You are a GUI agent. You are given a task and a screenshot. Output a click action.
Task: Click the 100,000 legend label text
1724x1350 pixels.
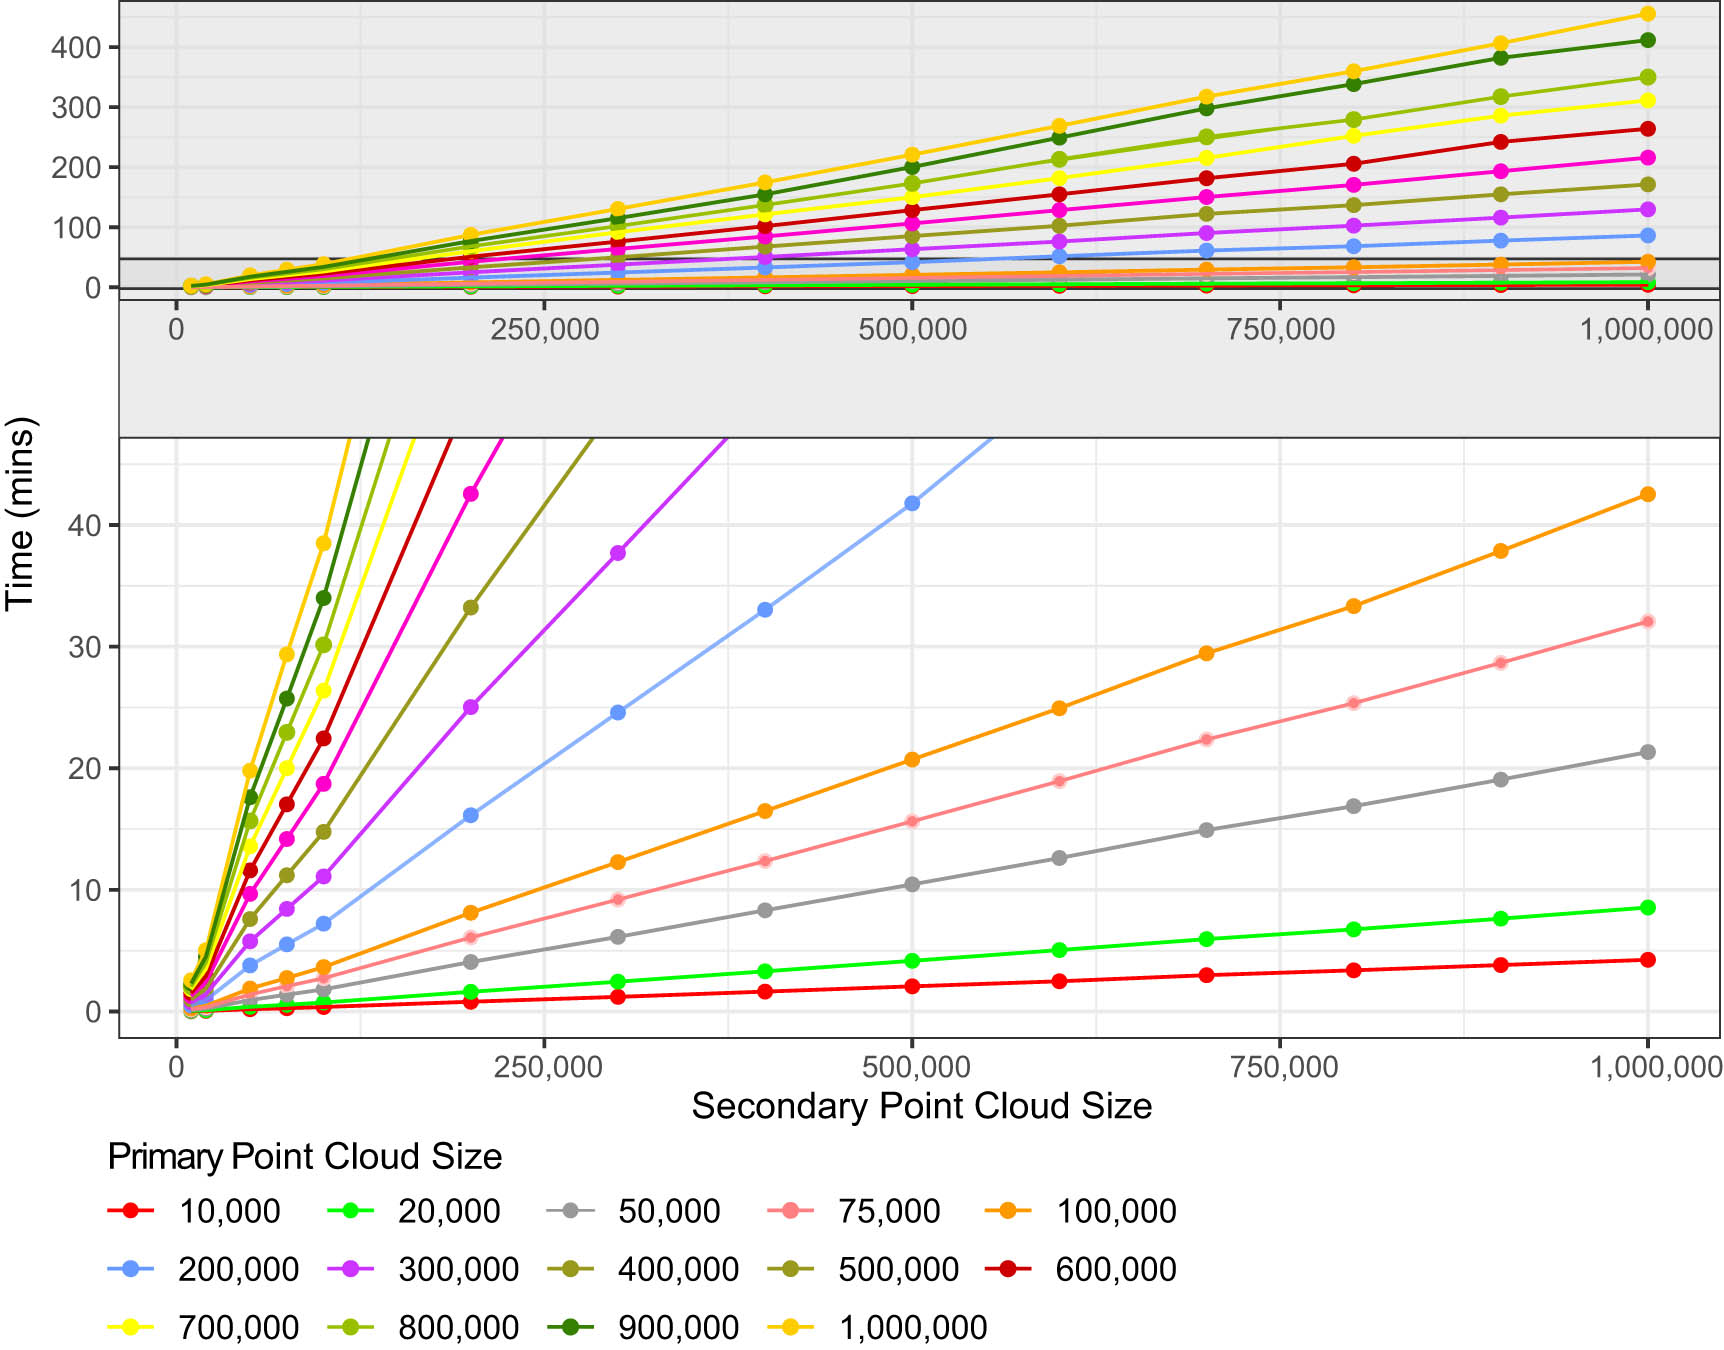[x=1116, y=1211]
